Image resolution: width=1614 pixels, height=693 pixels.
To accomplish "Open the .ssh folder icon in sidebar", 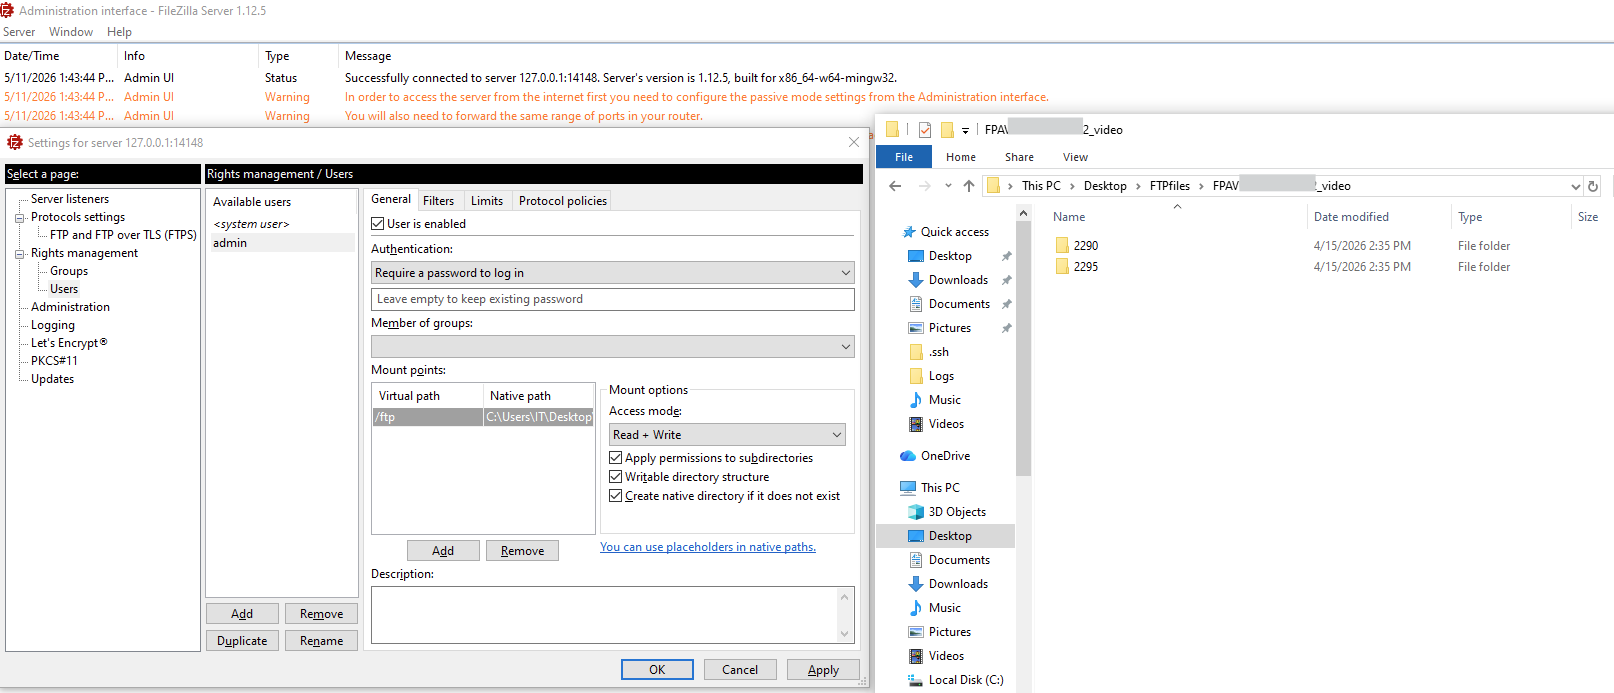I will [916, 352].
